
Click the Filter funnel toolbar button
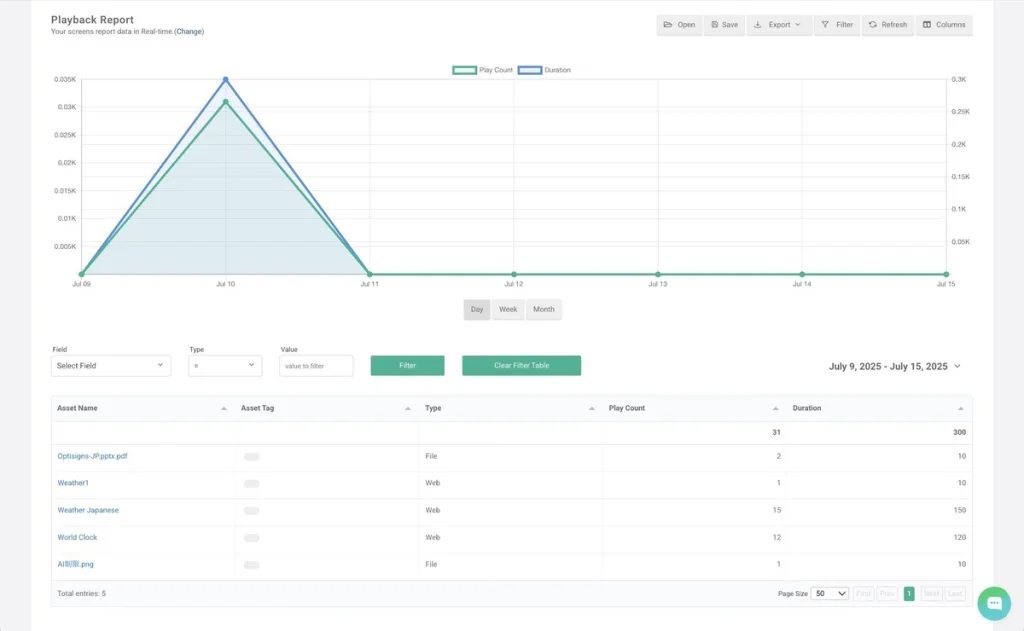pos(837,25)
